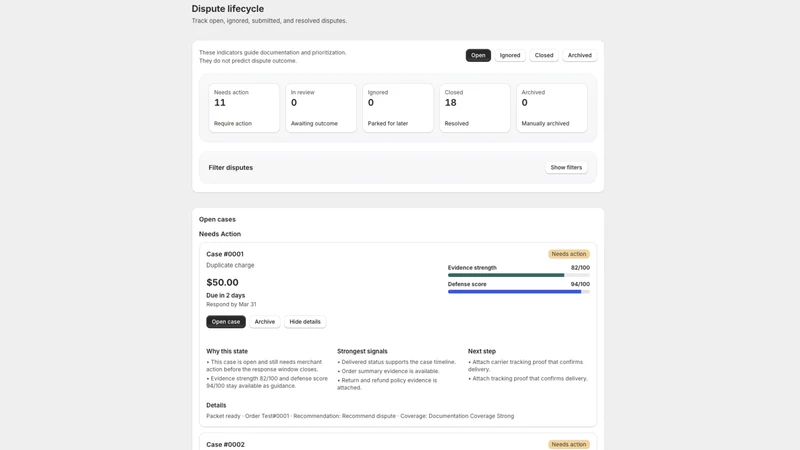Click the Needs action badge on Case #0002

pos(569,444)
